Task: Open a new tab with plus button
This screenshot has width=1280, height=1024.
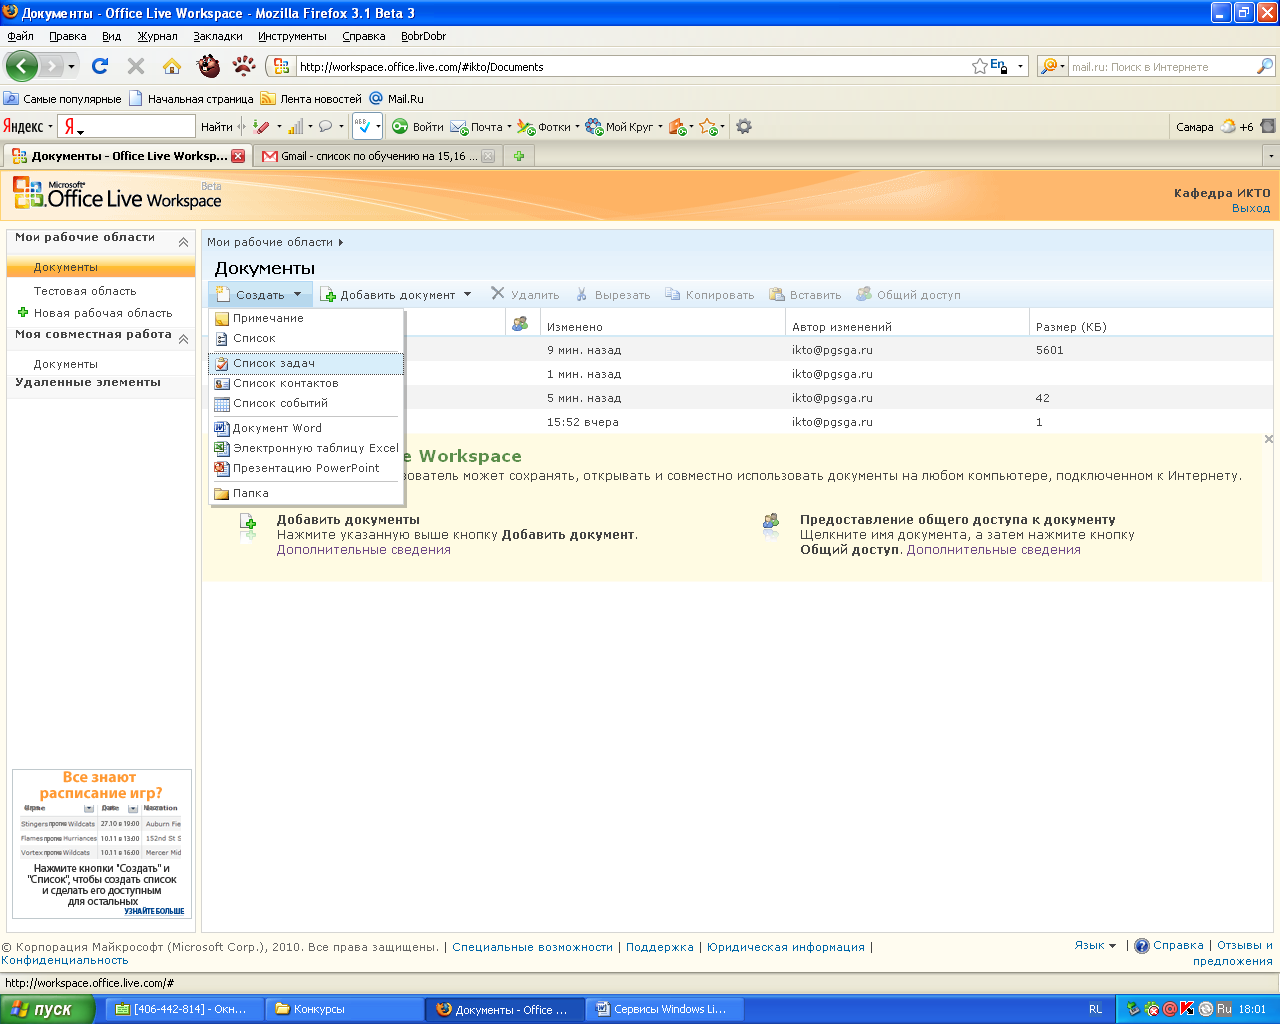Action: (519, 156)
